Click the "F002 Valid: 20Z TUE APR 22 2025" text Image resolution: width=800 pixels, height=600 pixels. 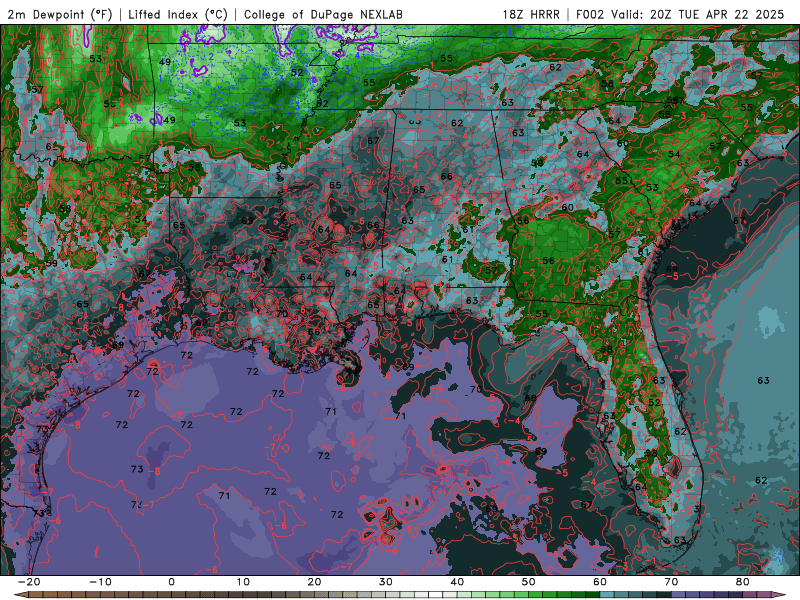point(680,14)
